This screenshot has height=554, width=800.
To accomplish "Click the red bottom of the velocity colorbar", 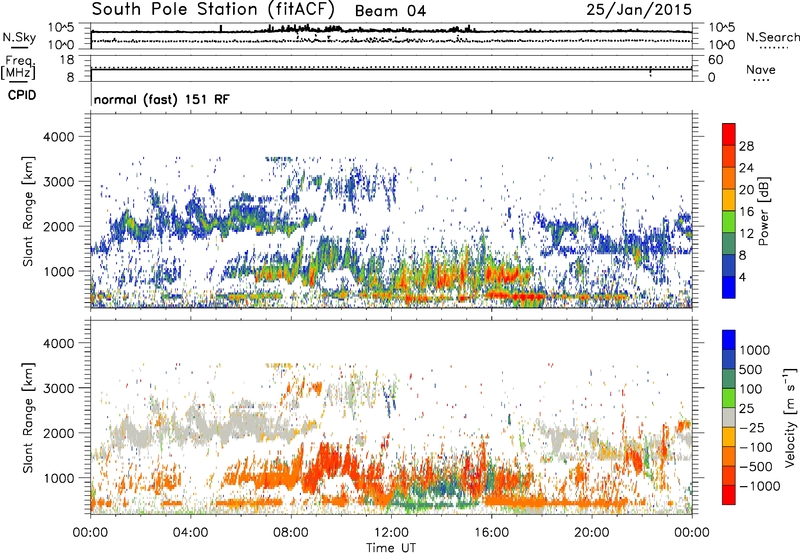I will pyautogui.click(x=729, y=495).
